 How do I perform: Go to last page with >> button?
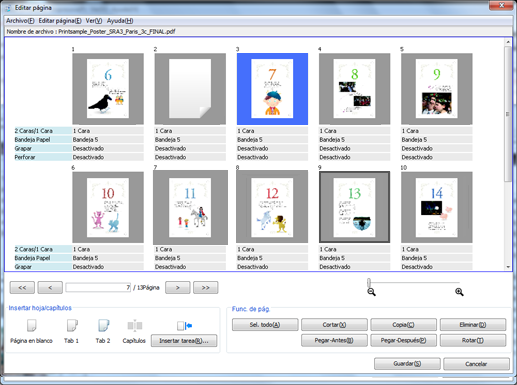pyautogui.click(x=206, y=287)
